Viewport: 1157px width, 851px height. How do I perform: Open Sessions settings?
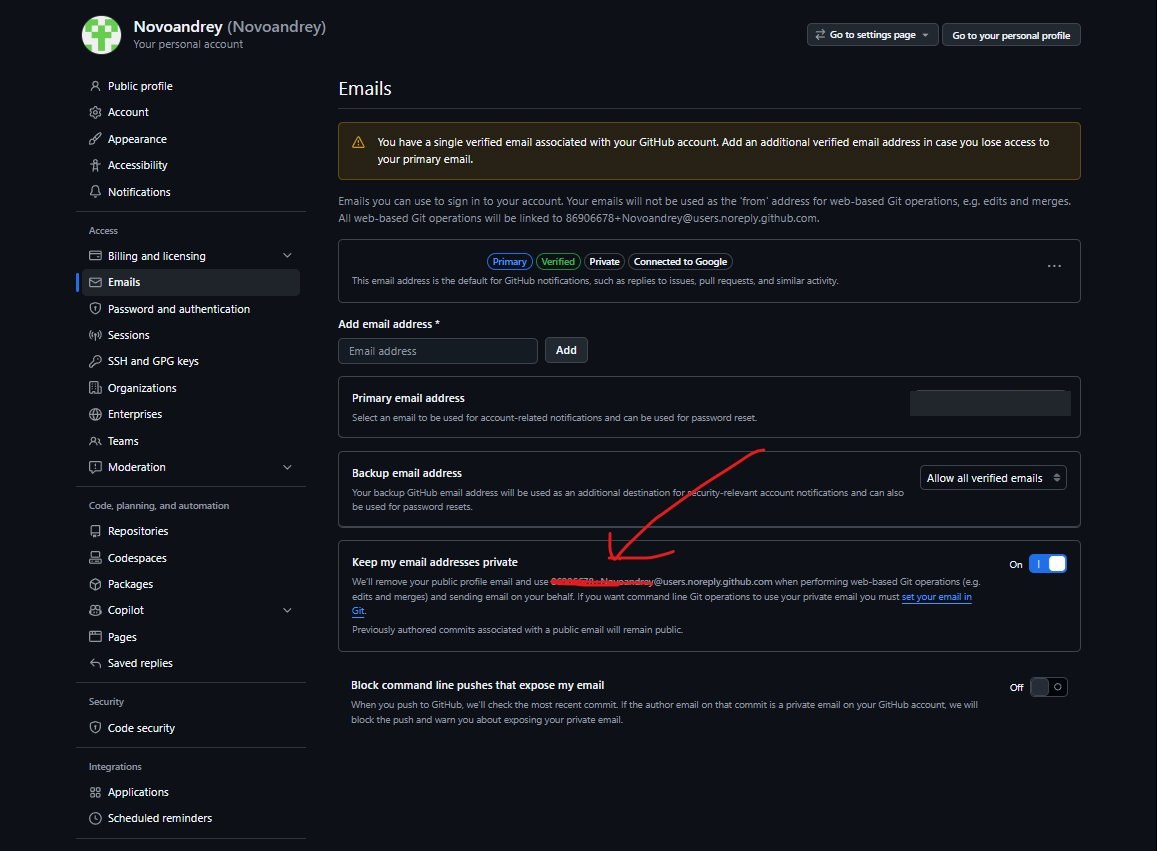point(128,335)
